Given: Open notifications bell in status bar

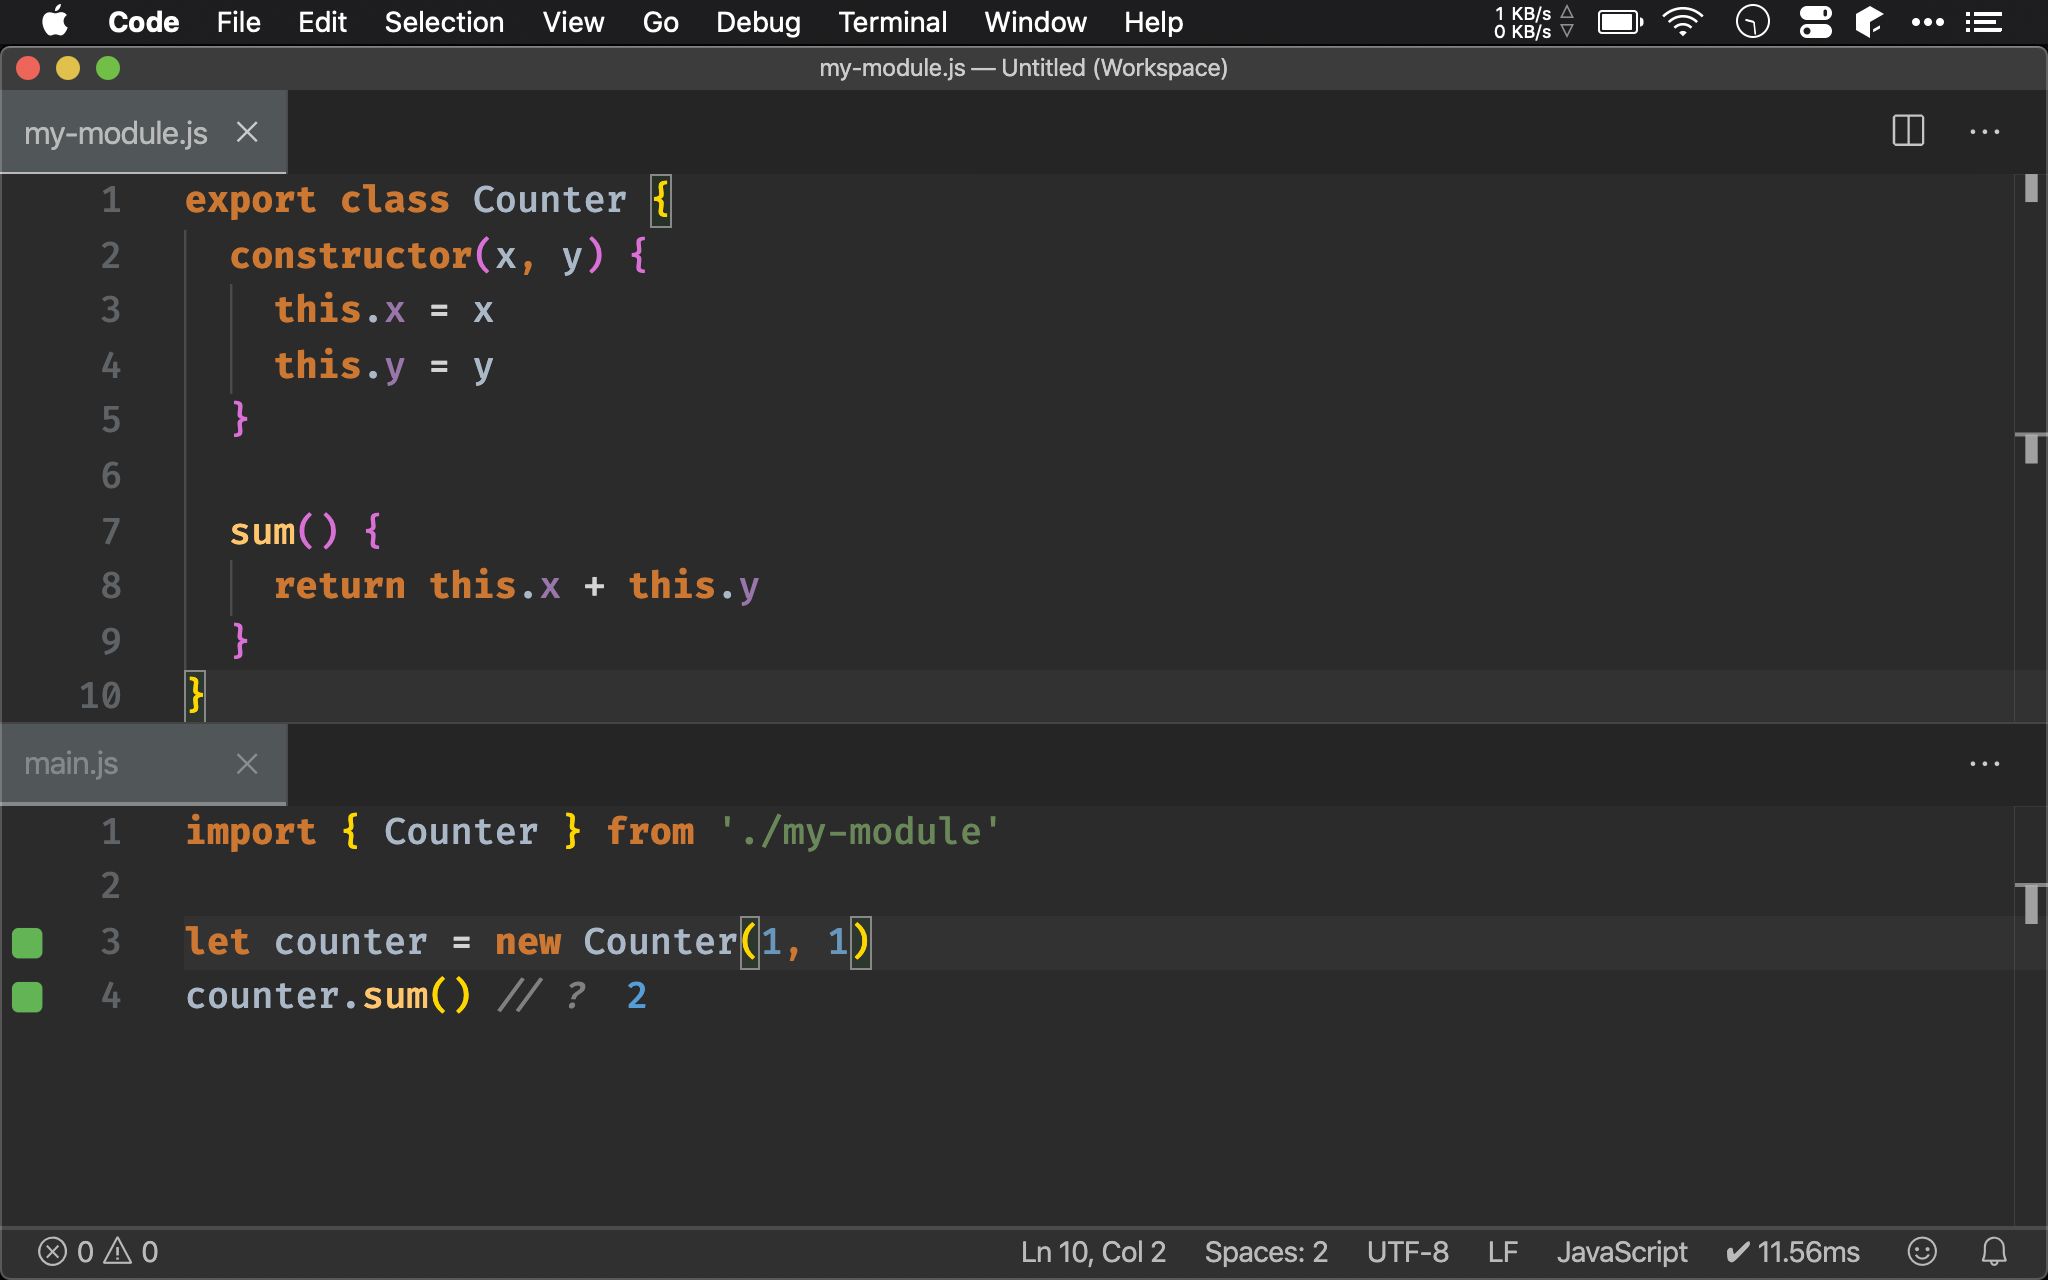Looking at the screenshot, I should [1994, 1252].
